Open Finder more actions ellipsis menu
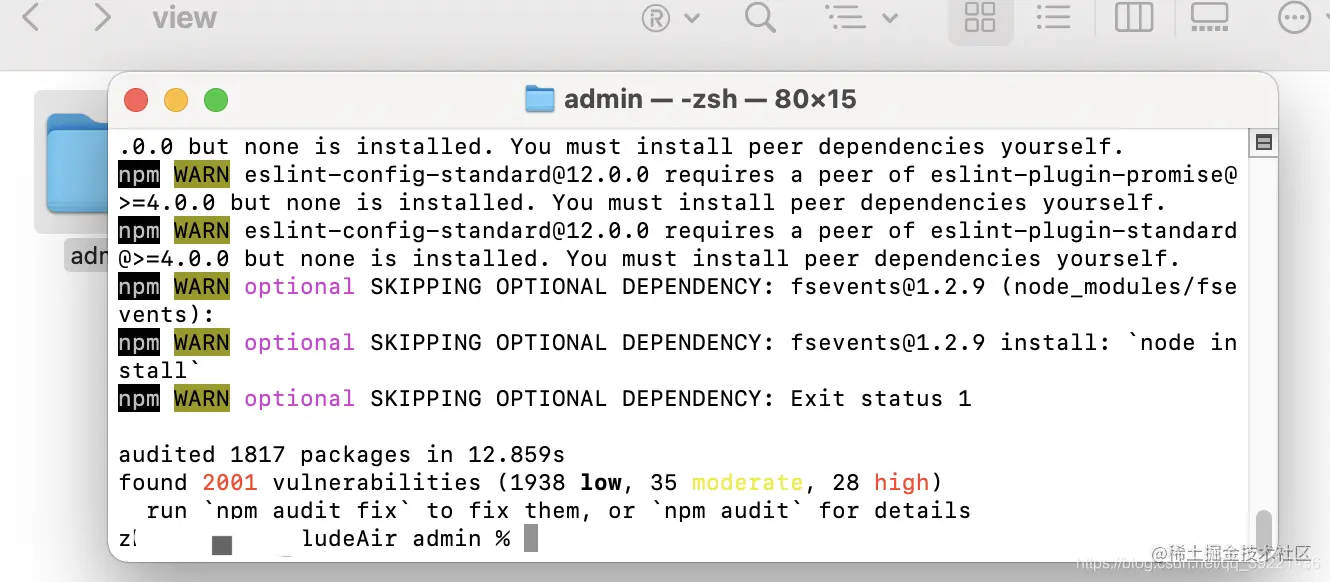This screenshot has width=1330, height=582. pos(1293,18)
